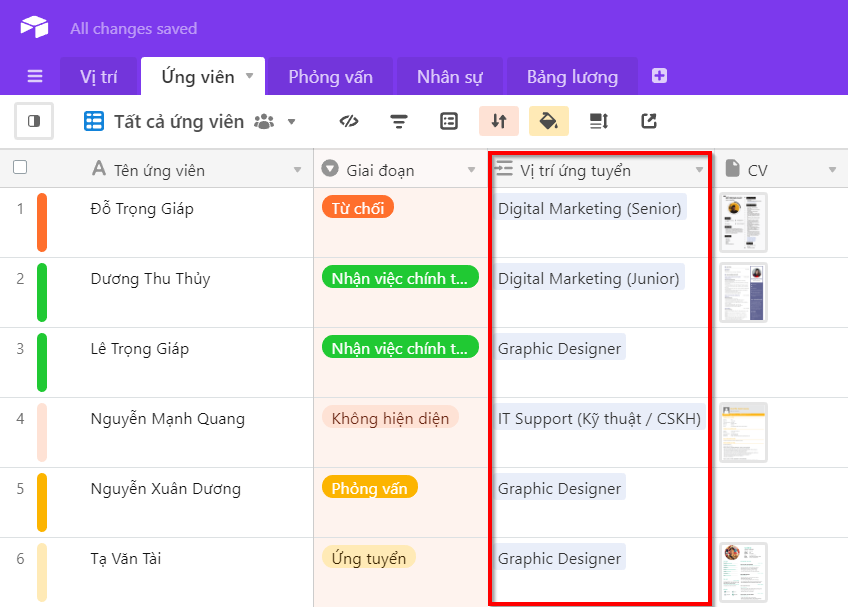The image size is (848, 607).
Task: Click the group records icon
Action: click(x=449, y=121)
